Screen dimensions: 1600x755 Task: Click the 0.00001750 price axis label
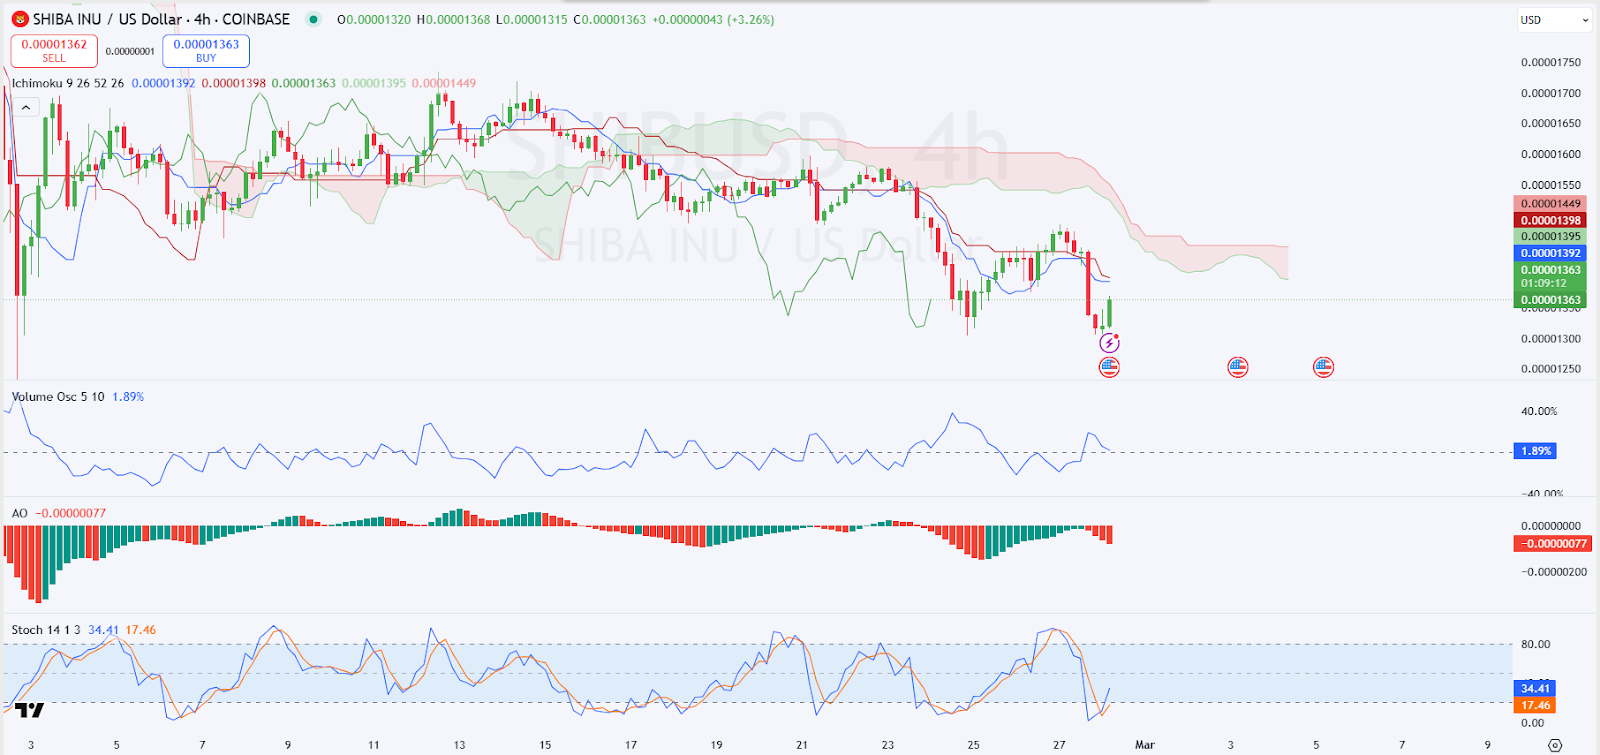tap(1551, 62)
